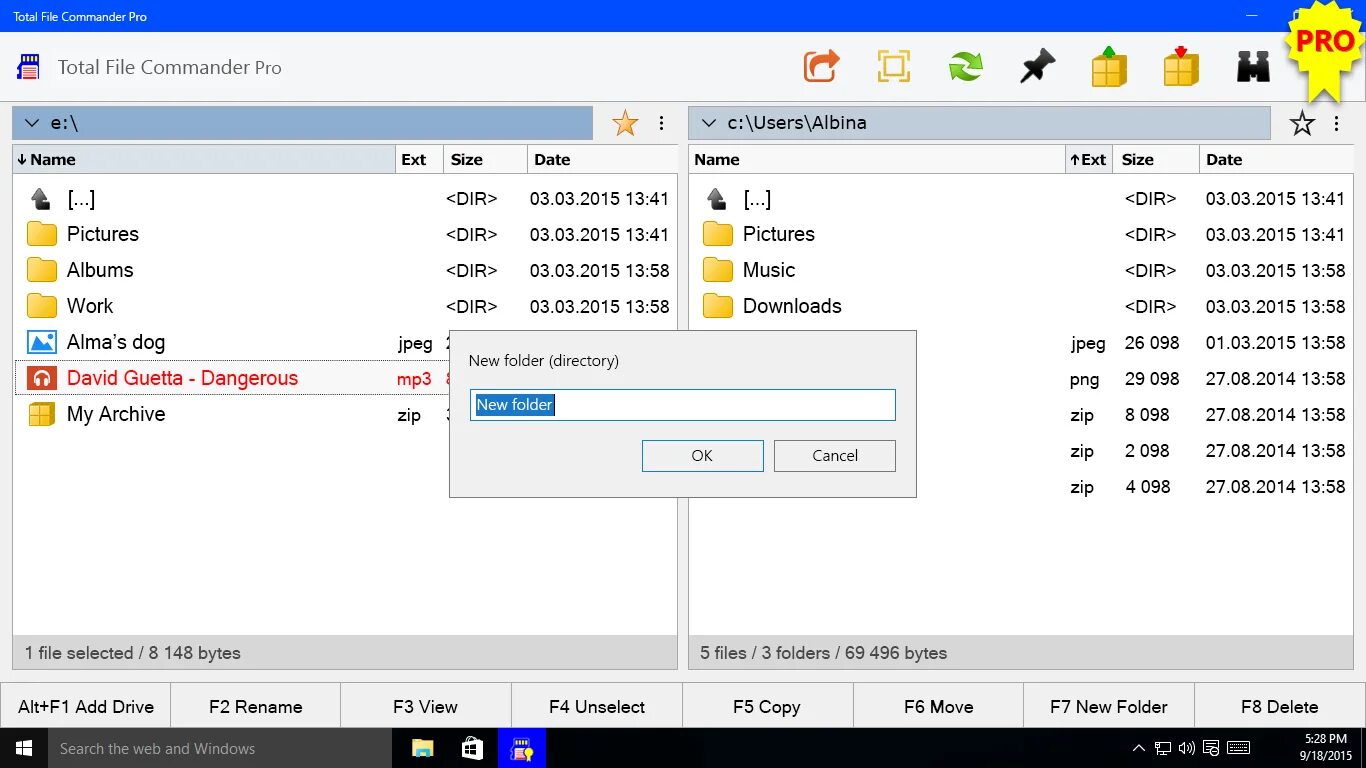Viewport: 1366px width, 768px height.
Task: Click the unpack archive icon with red arrow
Action: 1181,66
